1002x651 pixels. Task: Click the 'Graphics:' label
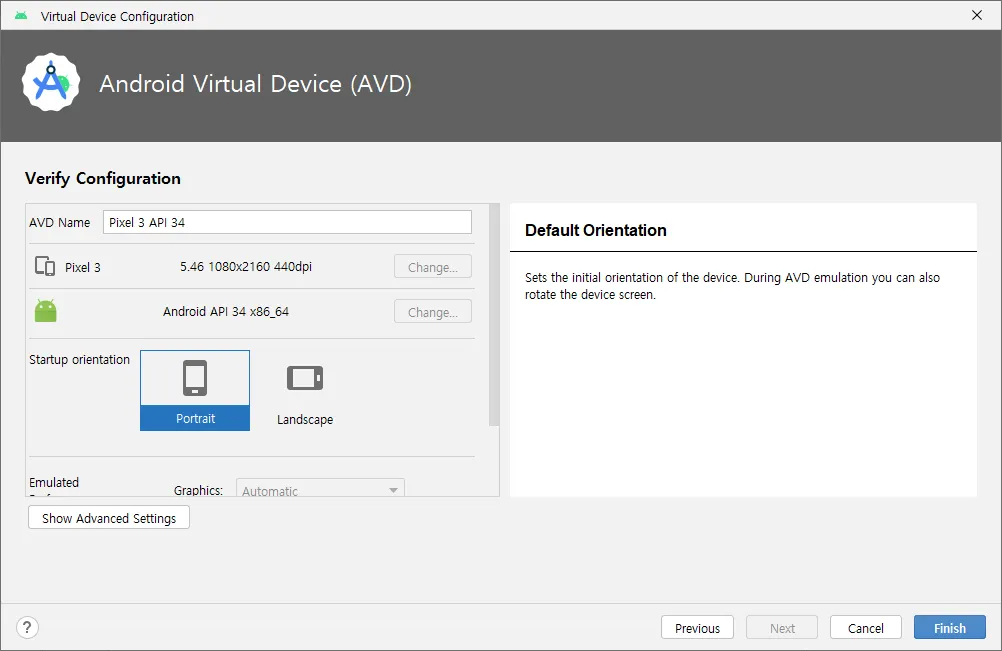point(198,490)
